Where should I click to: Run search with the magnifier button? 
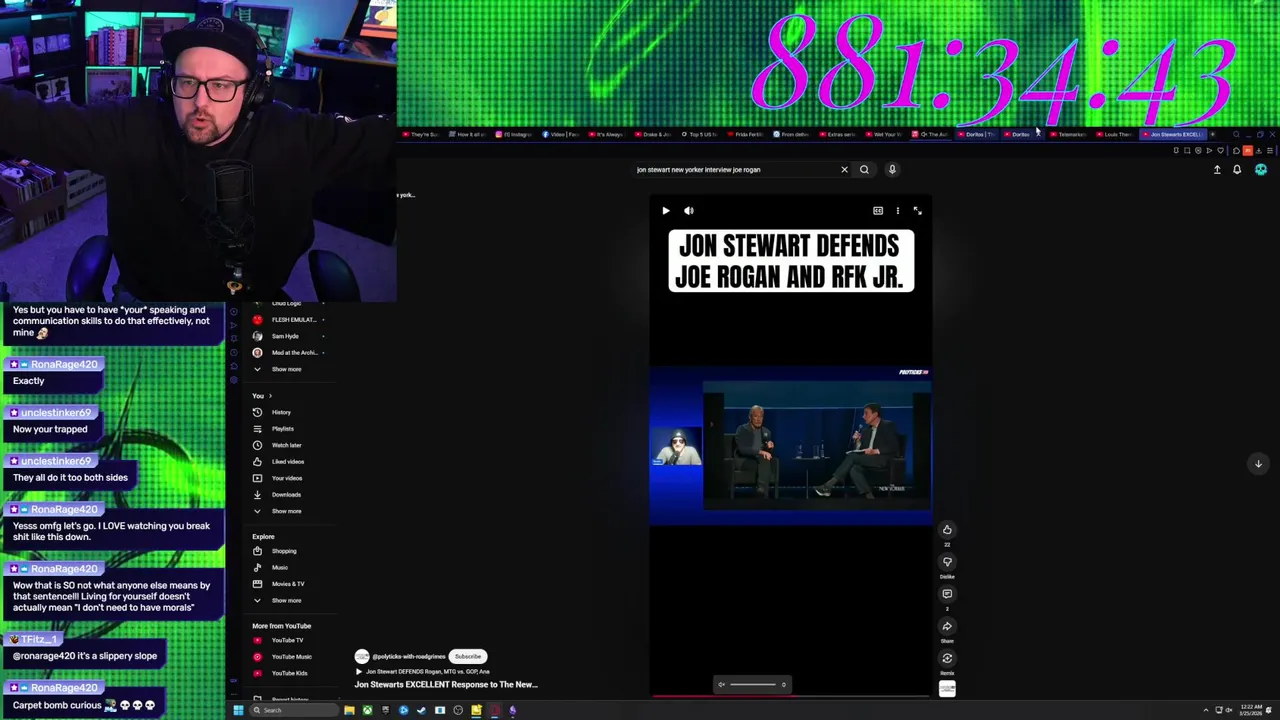pos(864,170)
